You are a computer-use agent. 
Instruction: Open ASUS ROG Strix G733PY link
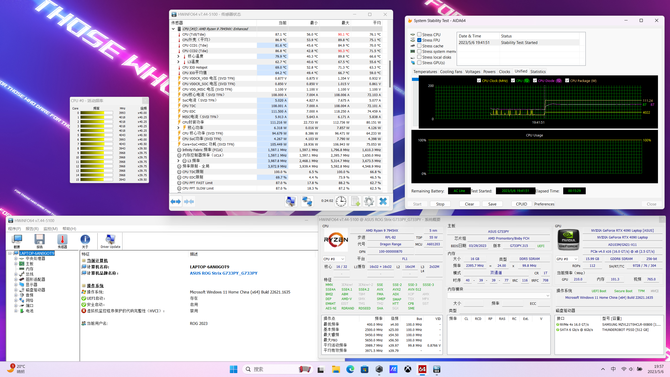tap(223, 273)
